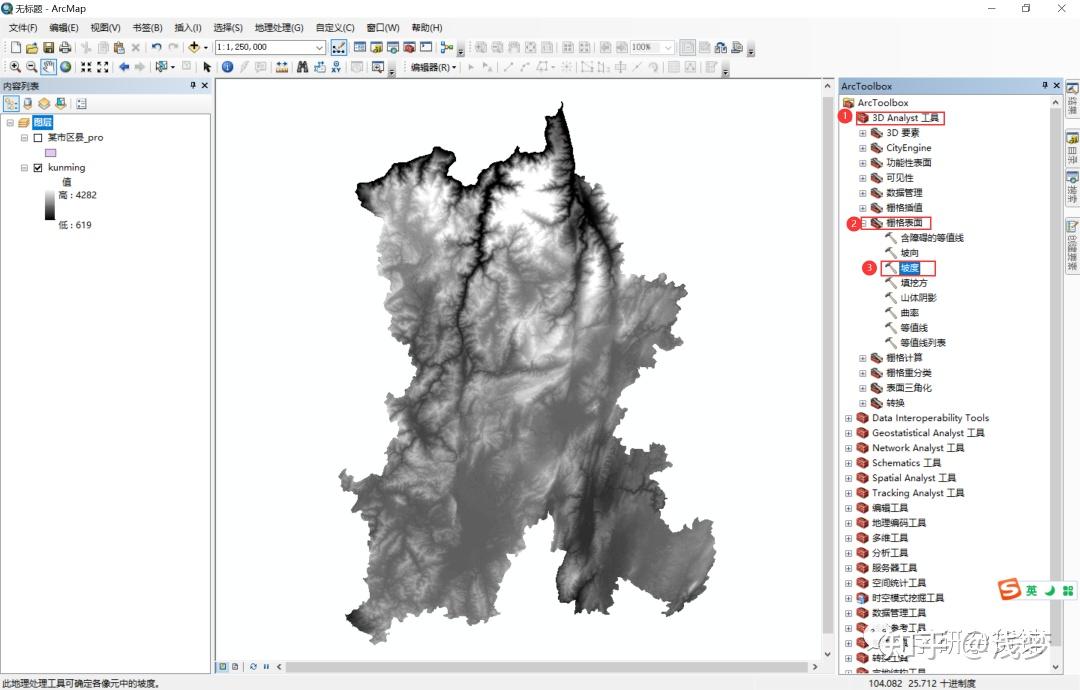
Task: Select the 填挖方 cut fill tool
Action: click(914, 283)
